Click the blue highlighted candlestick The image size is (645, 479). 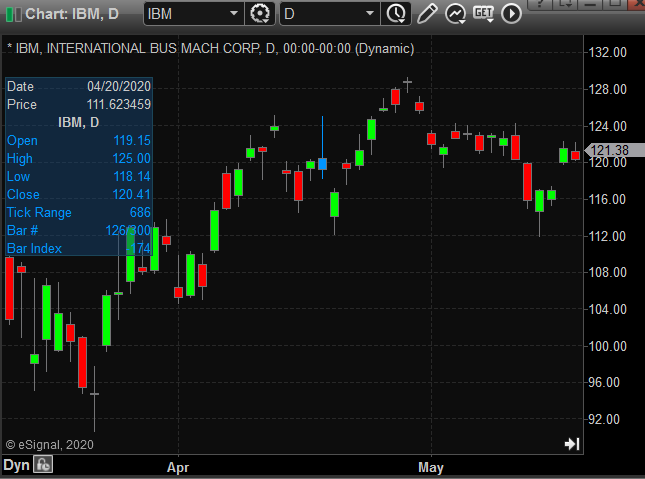coord(322,164)
